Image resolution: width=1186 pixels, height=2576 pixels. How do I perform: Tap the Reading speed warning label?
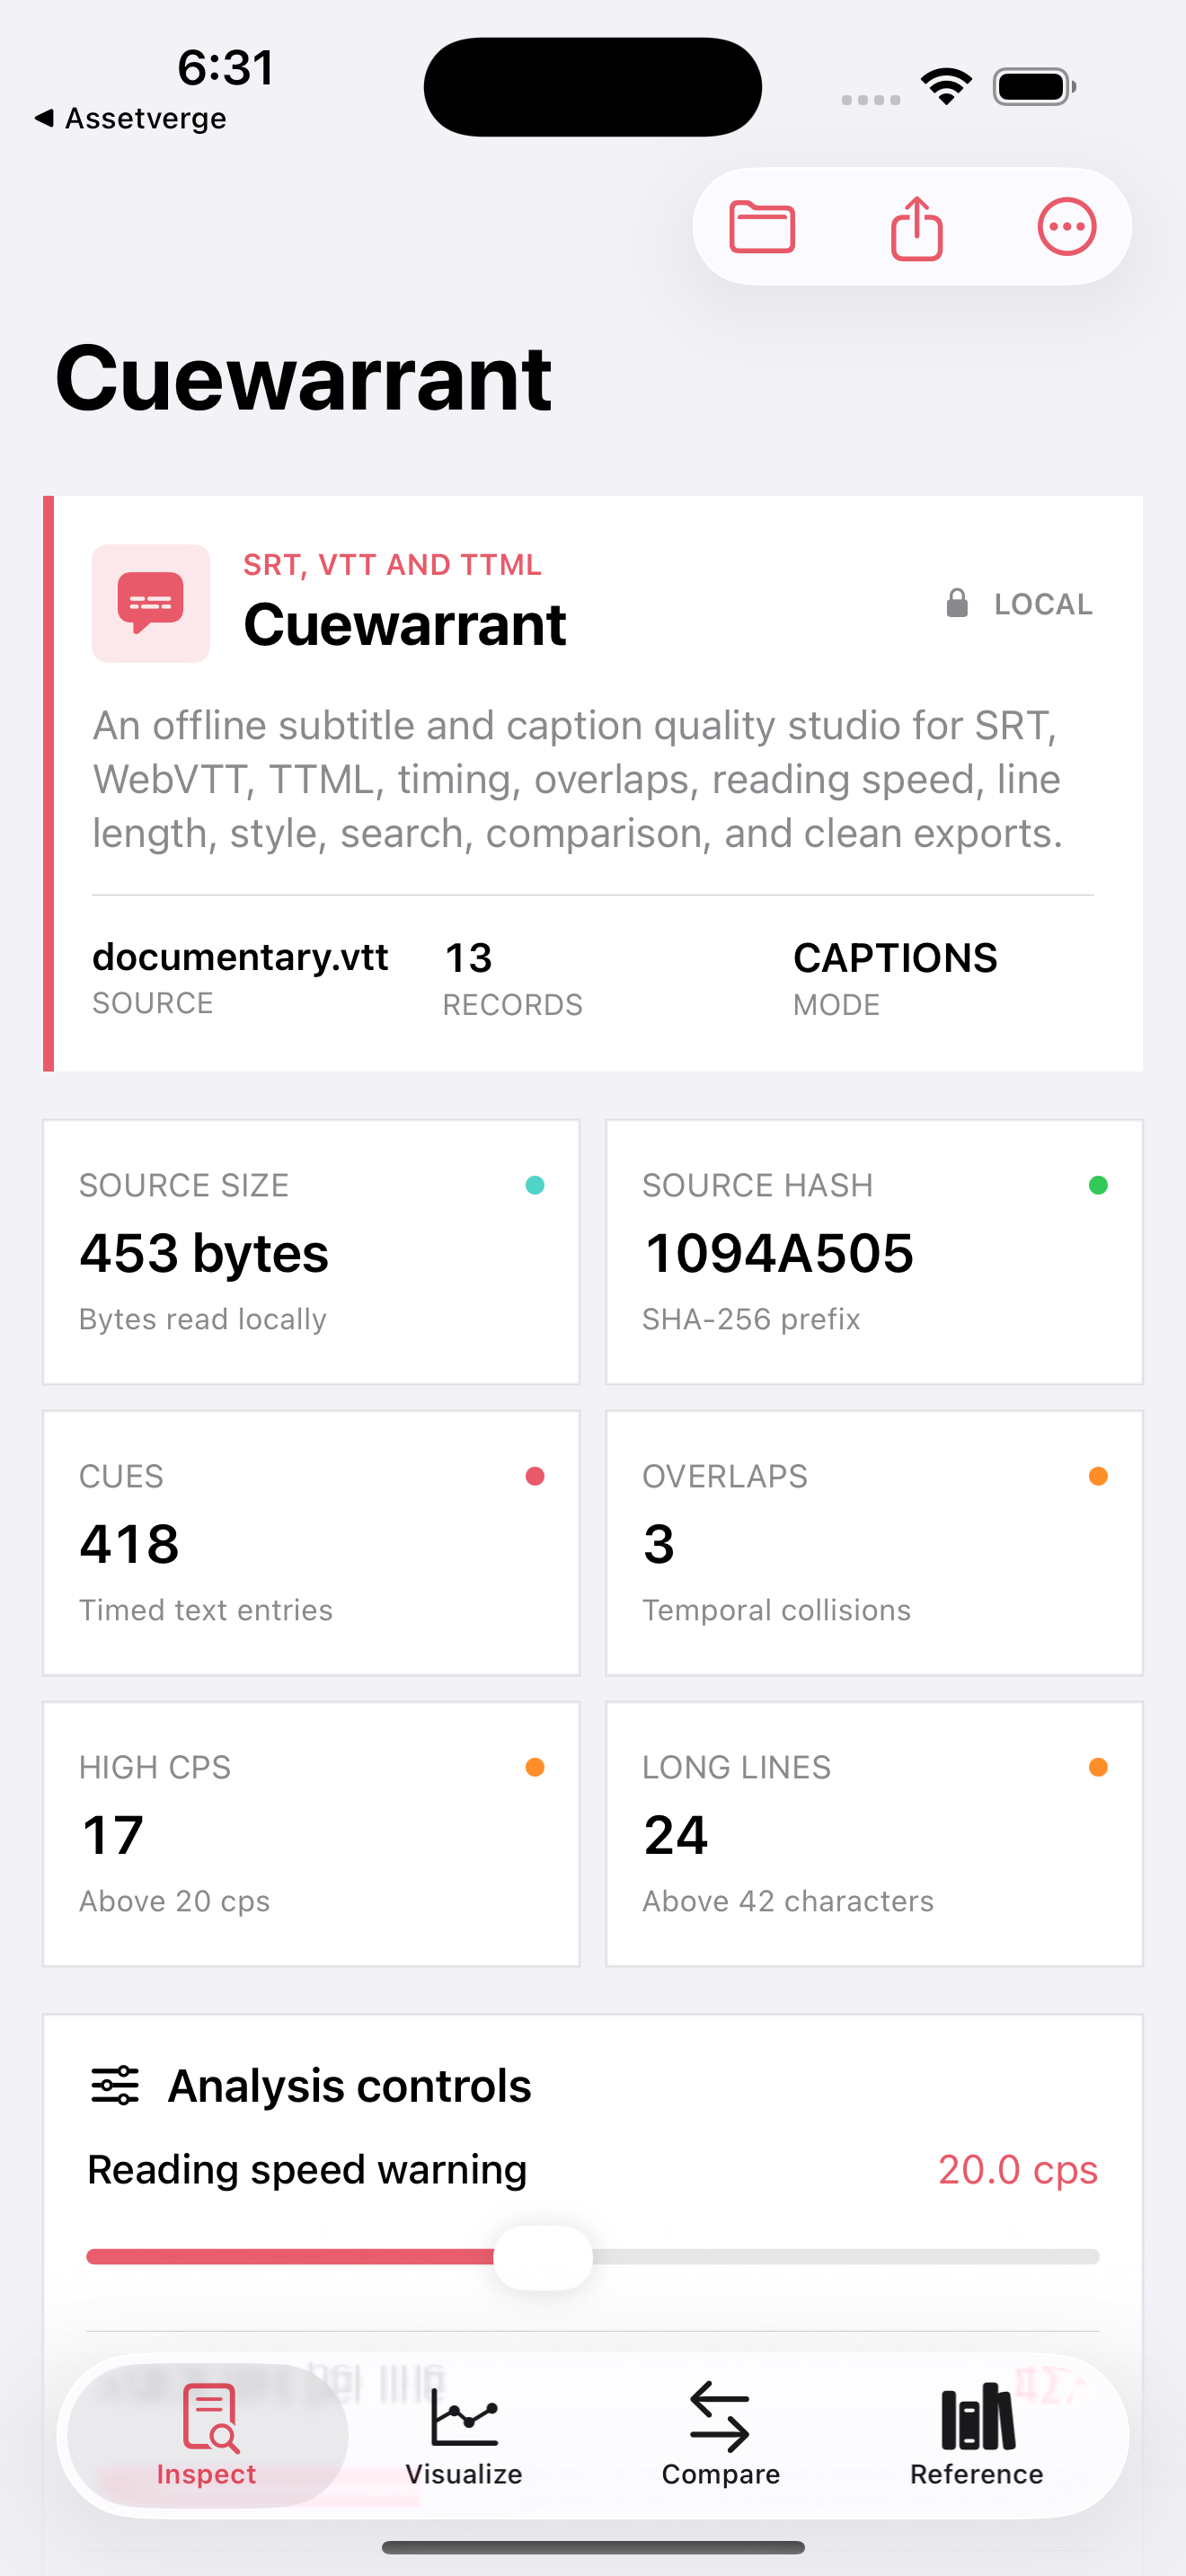pyautogui.click(x=307, y=2170)
